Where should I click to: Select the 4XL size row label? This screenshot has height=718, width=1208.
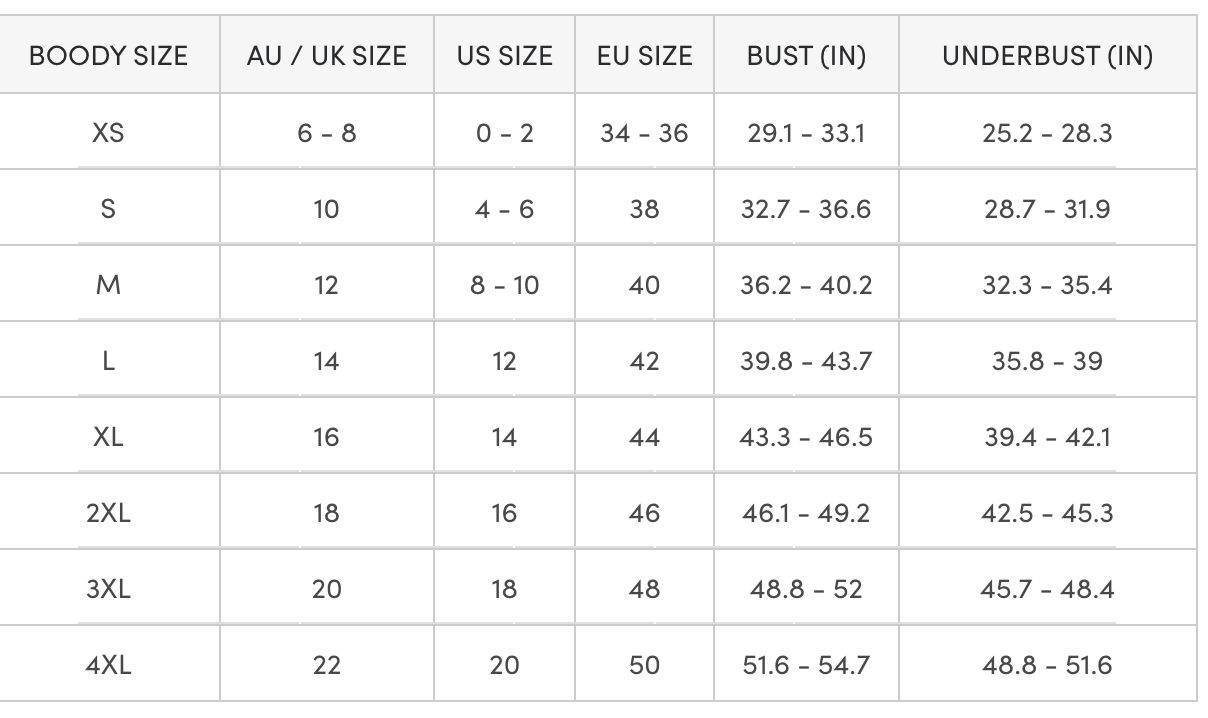pos(108,665)
